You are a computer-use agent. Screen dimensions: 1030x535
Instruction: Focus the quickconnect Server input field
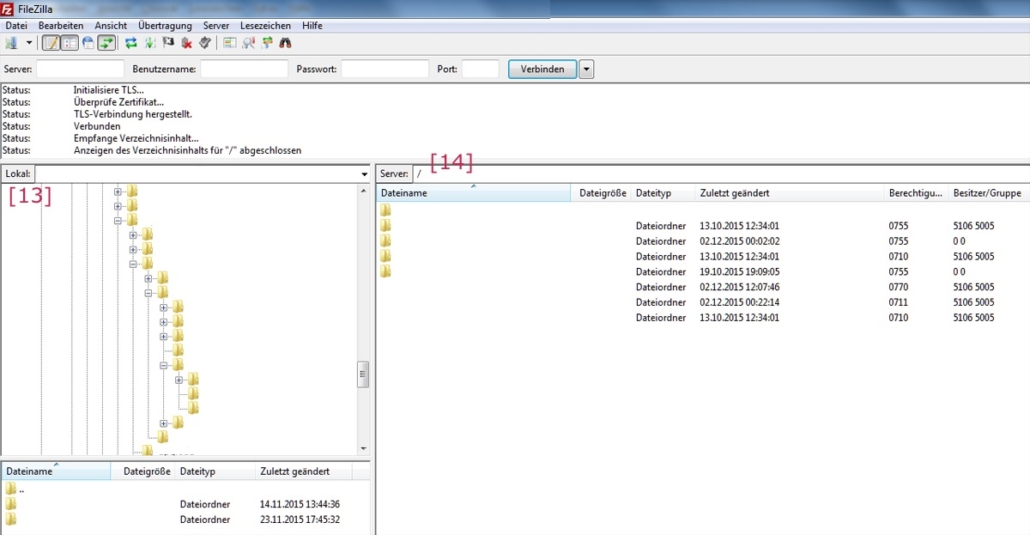(x=80, y=69)
